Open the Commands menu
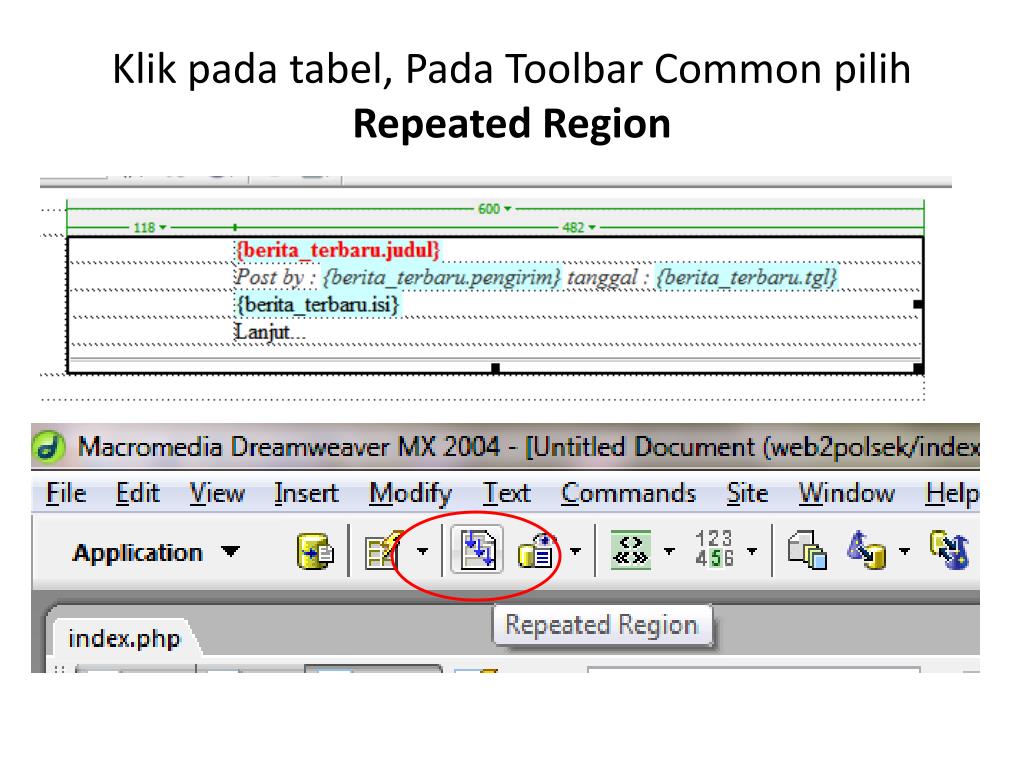Image resolution: width=1024 pixels, height=768 pixels. coord(628,493)
